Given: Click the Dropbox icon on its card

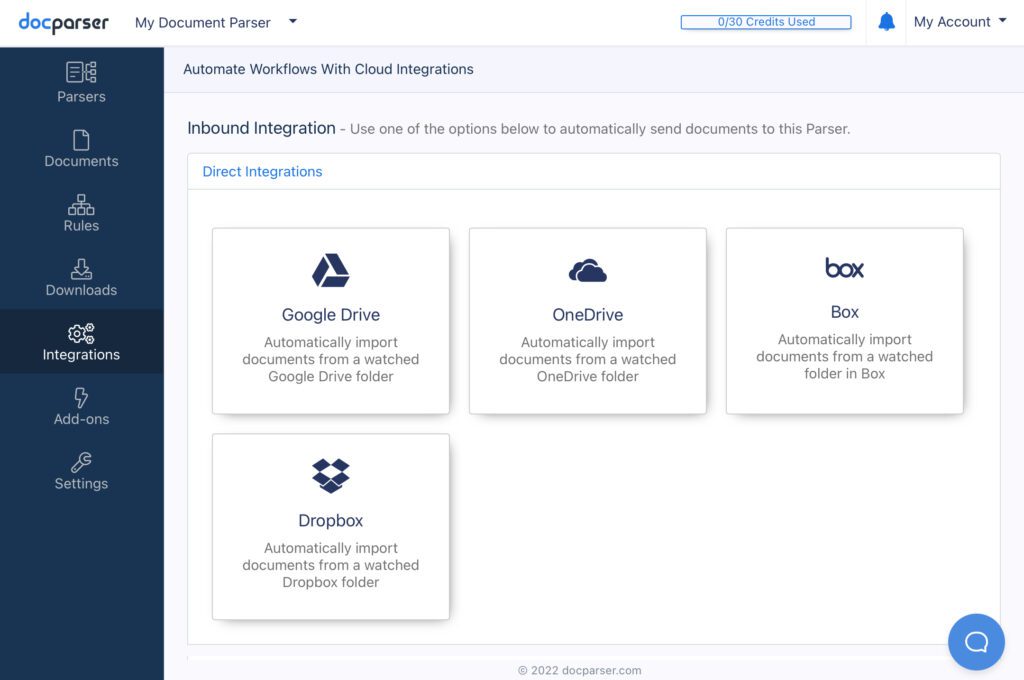Looking at the screenshot, I should 330,475.
